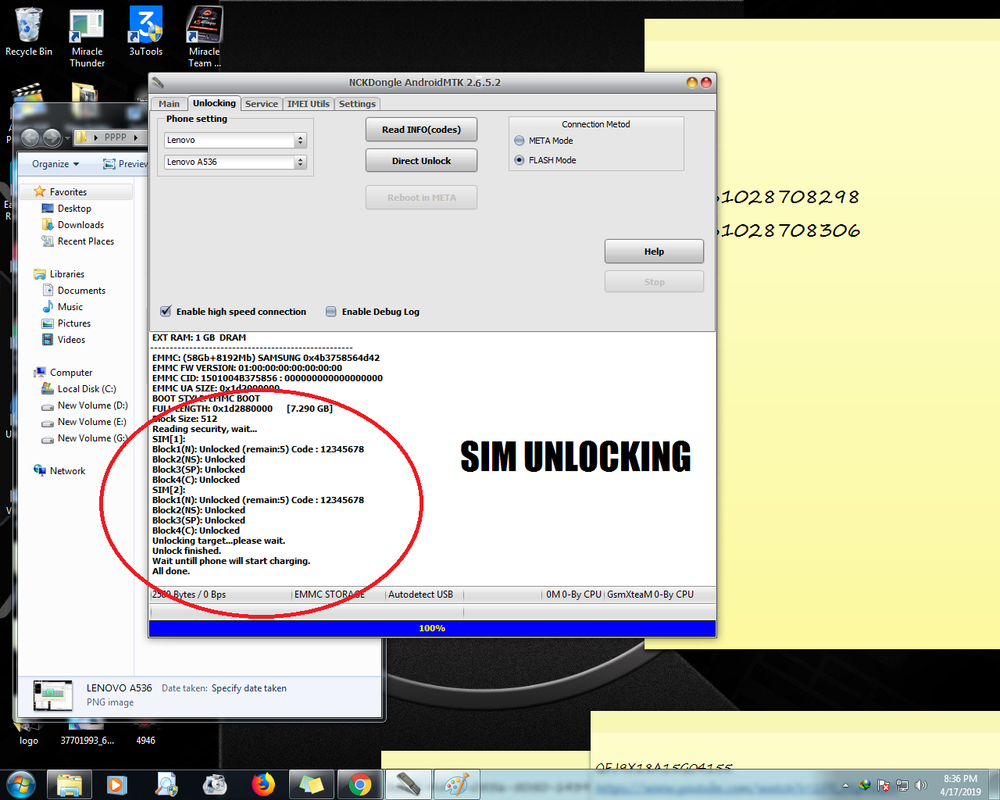Click the NCKDongle title bar app icon
This screenshot has height=800, width=1000.
pyautogui.click(x=158, y=82)
